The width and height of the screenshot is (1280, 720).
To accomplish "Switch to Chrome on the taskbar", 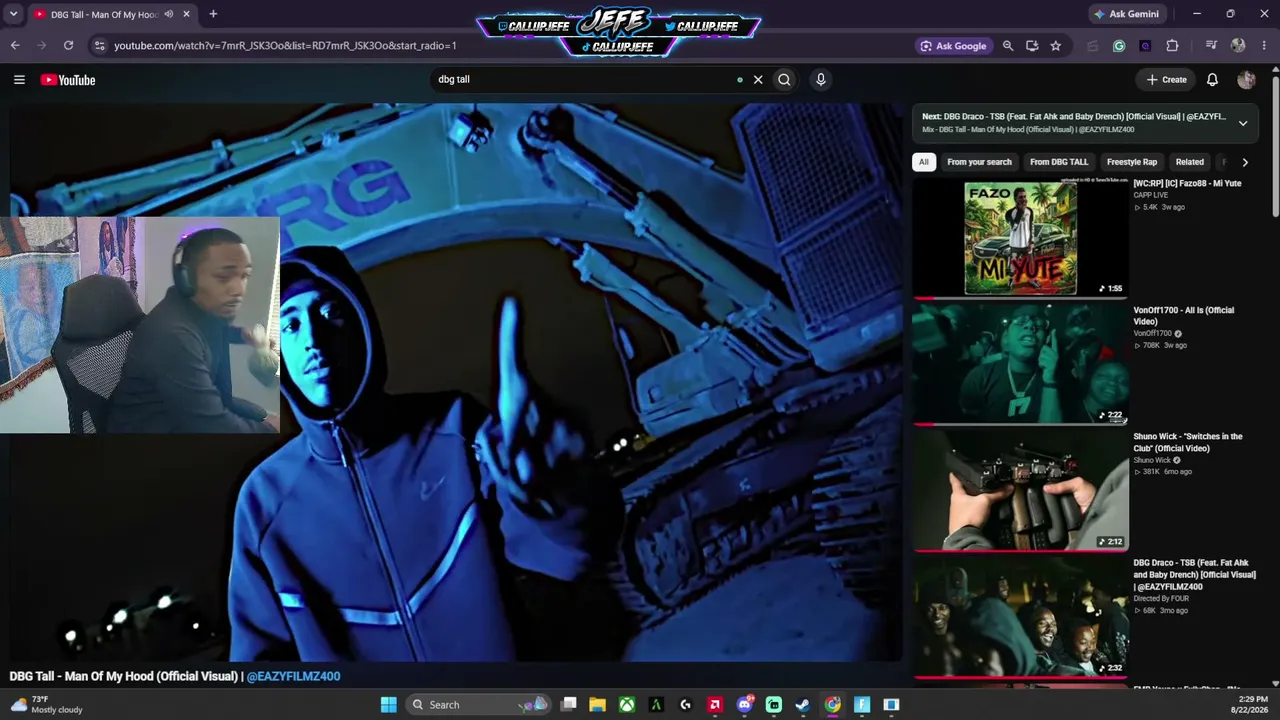I will pyautogui.click(x=832, y=705).
